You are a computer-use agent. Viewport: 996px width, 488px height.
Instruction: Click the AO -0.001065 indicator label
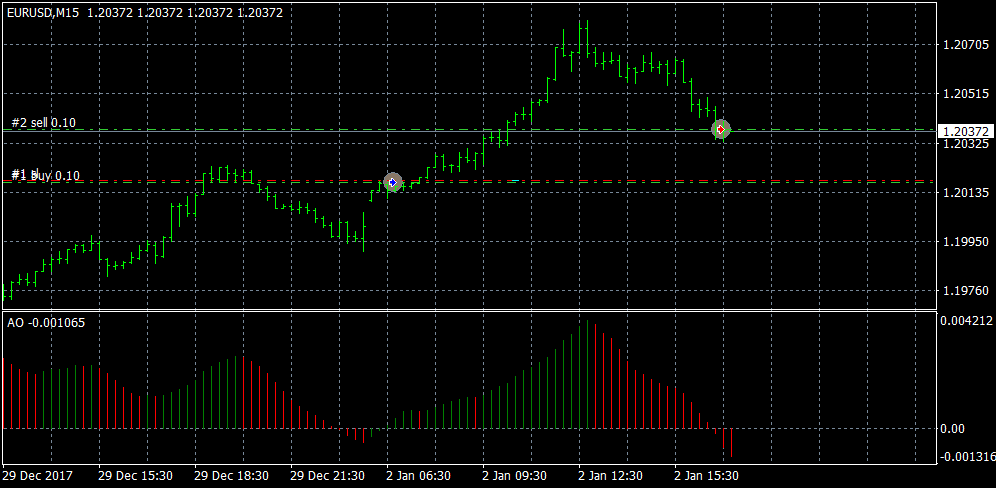46,323
